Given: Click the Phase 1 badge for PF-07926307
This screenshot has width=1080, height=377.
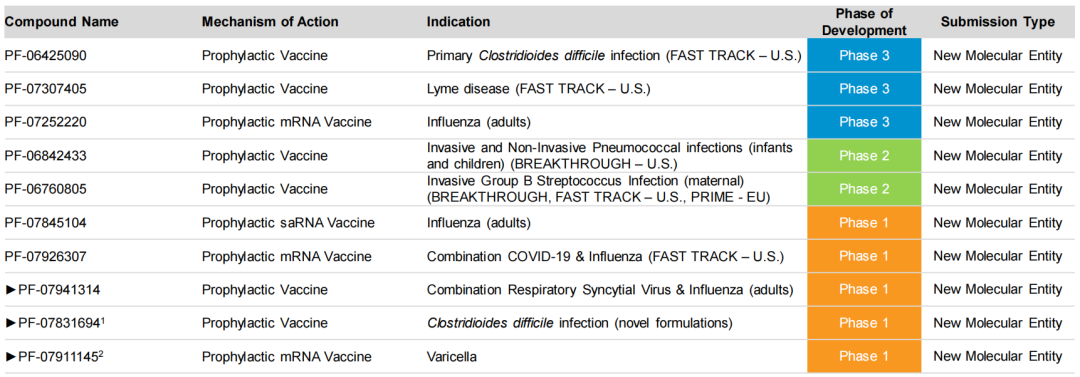Looking at the screenshot, I should click(x=864, y=256).
